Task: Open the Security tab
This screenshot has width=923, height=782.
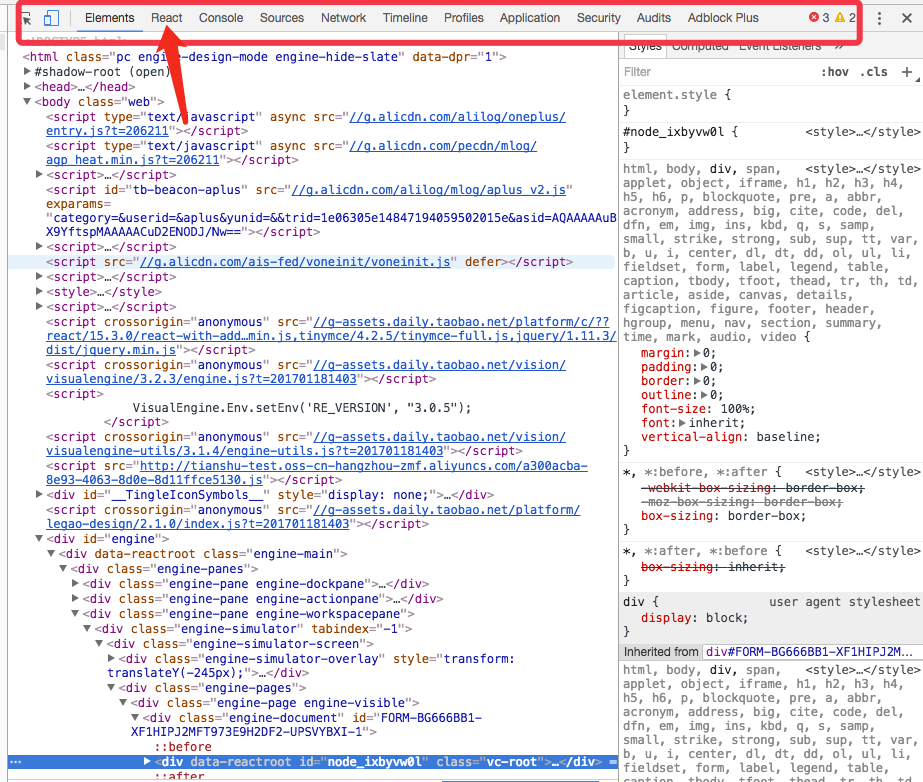Action: pyautogui.click(x=599, y=18)
